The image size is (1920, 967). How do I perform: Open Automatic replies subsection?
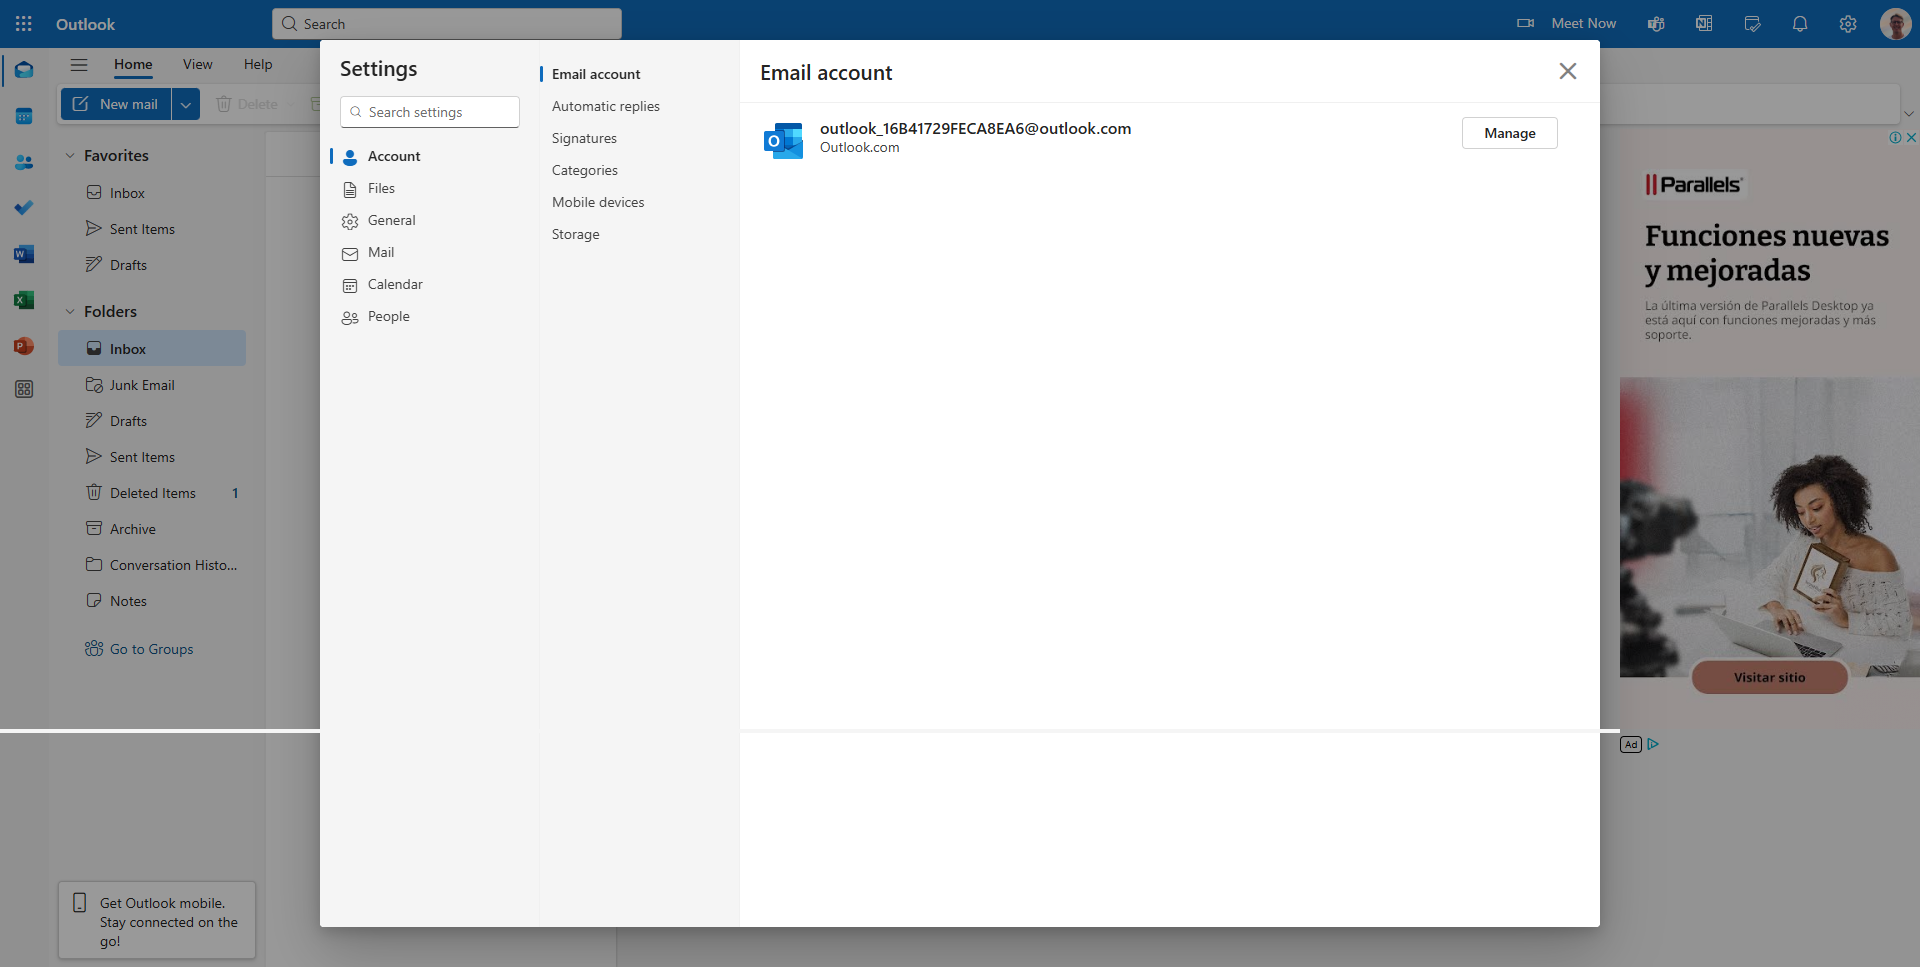606,106
